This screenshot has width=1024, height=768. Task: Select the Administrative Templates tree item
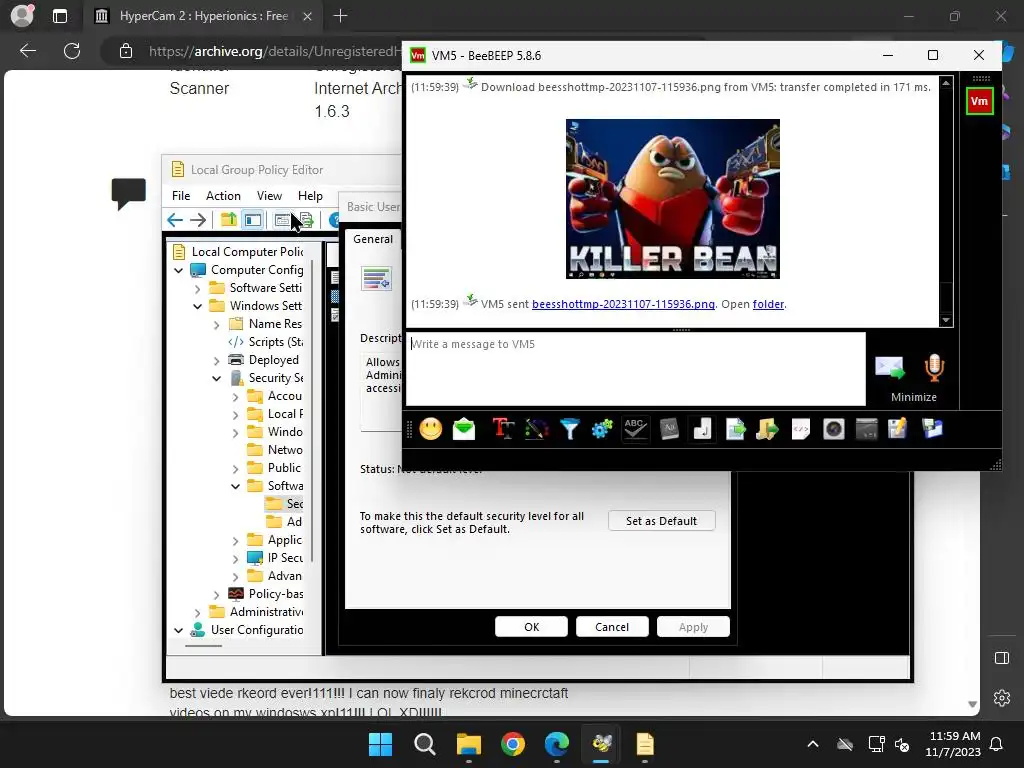257,611
